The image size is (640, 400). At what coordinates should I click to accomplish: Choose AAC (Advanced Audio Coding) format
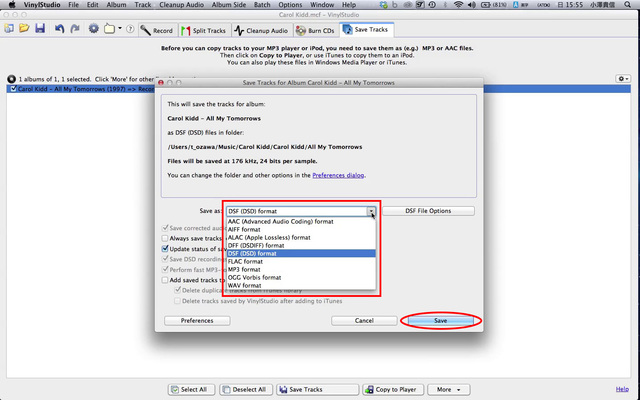tap(301, 221)
